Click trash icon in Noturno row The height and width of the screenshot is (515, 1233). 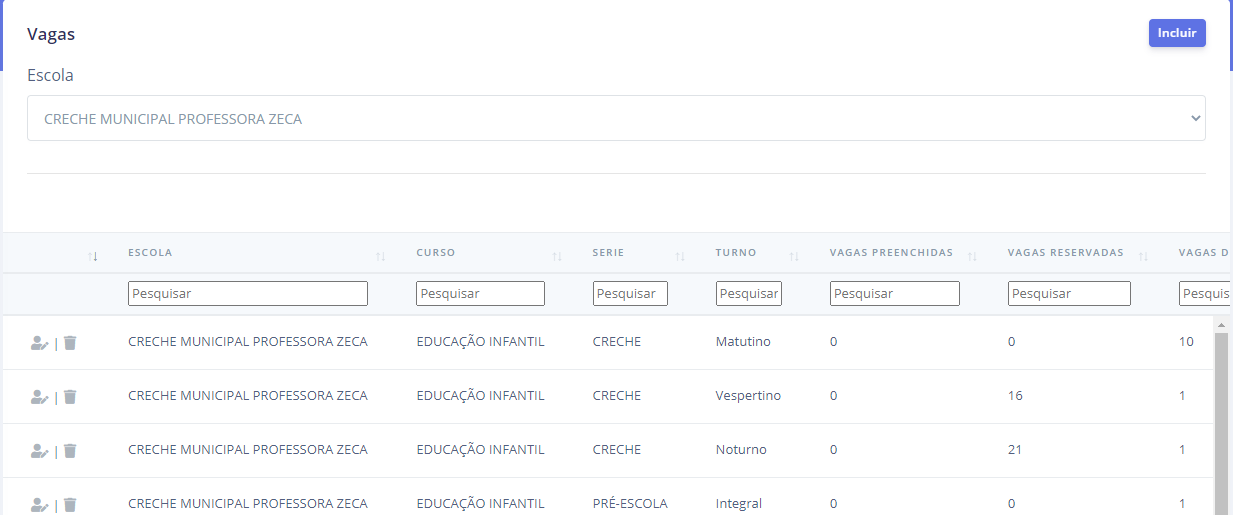(70, 451)
